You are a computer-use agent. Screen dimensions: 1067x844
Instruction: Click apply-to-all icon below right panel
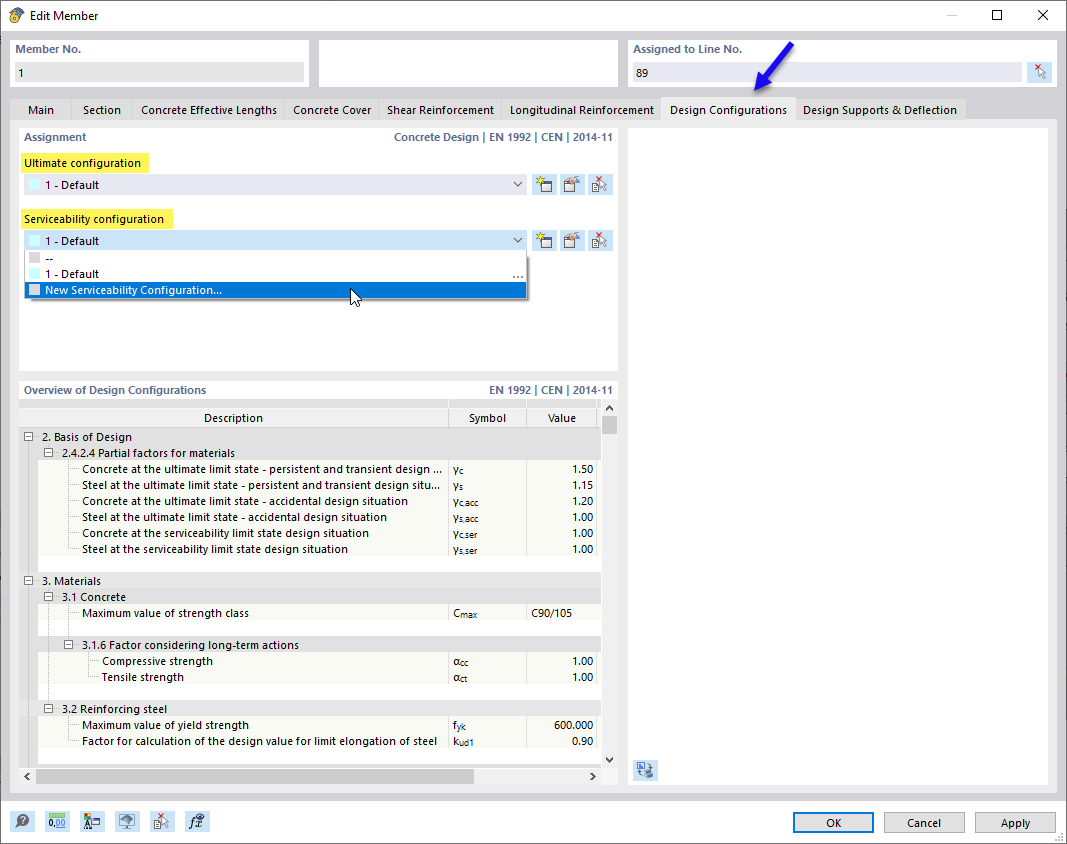pyautogui.click(x=644, y=770)
